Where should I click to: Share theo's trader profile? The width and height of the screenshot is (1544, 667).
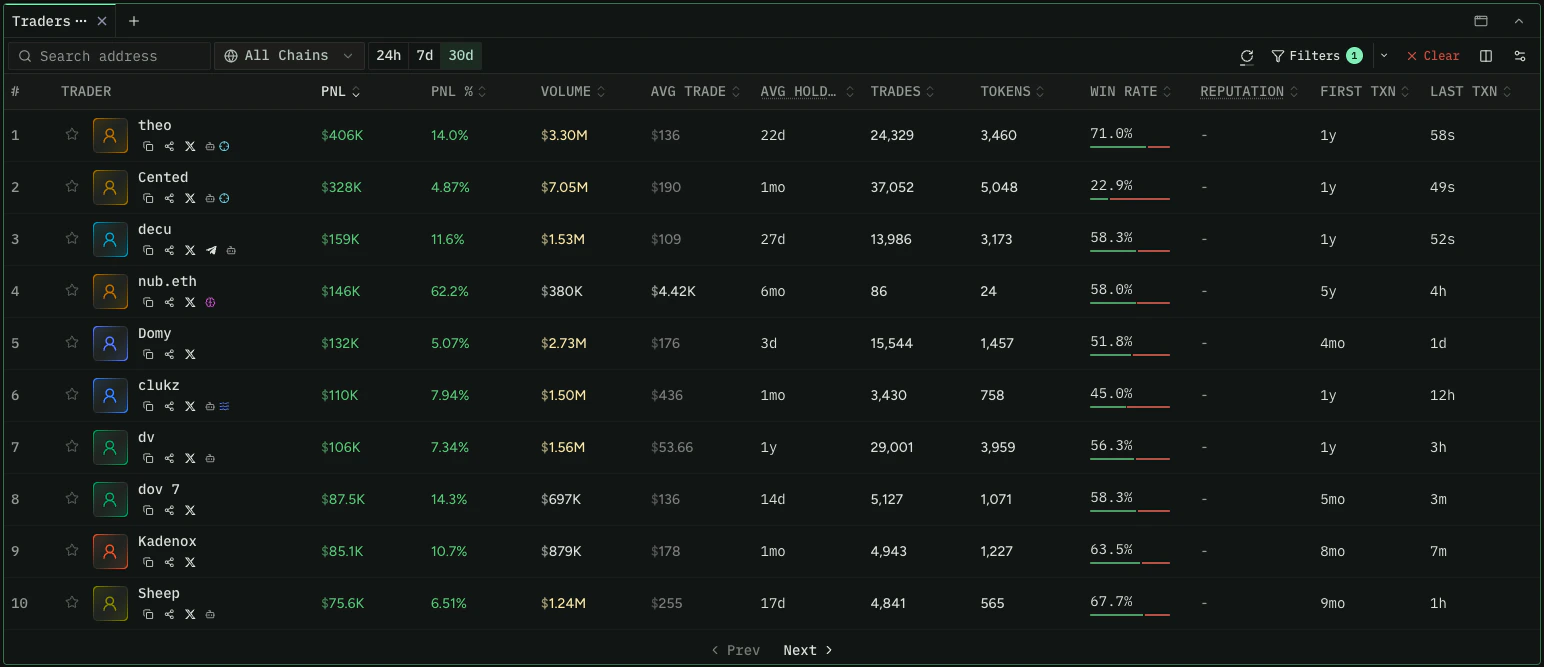click(x=169, y=146)
